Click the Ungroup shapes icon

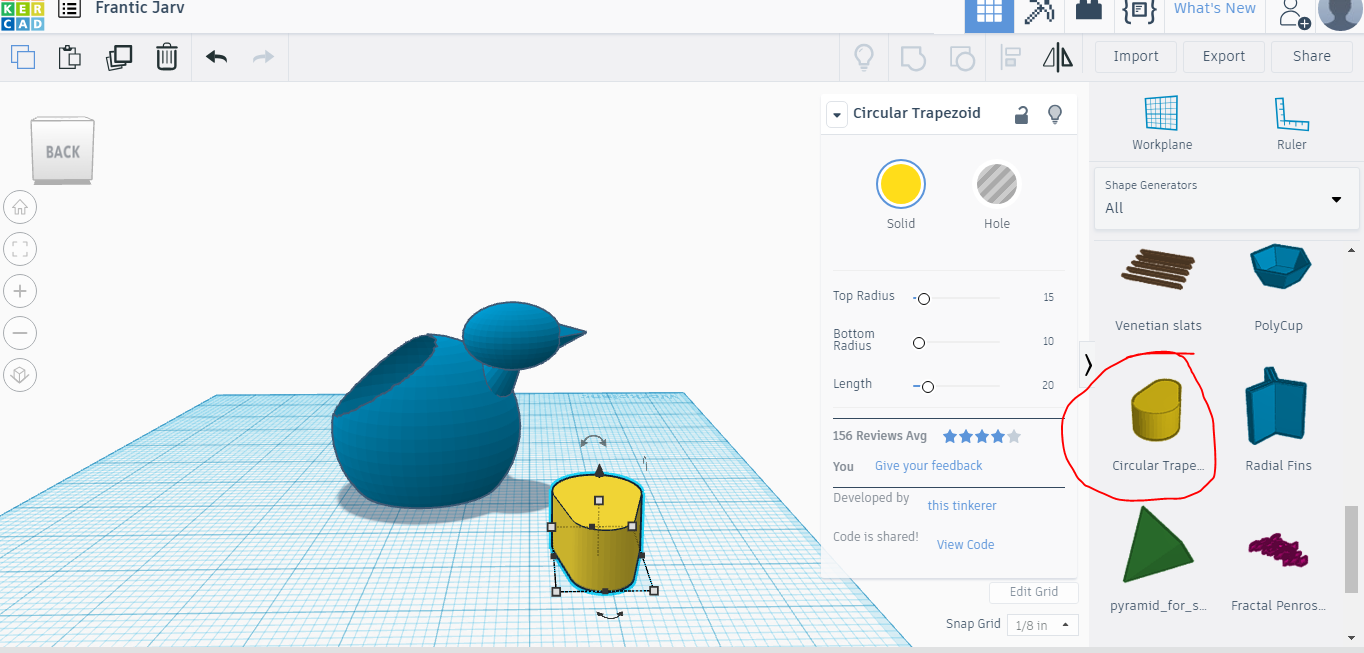(x=961, y=57)
